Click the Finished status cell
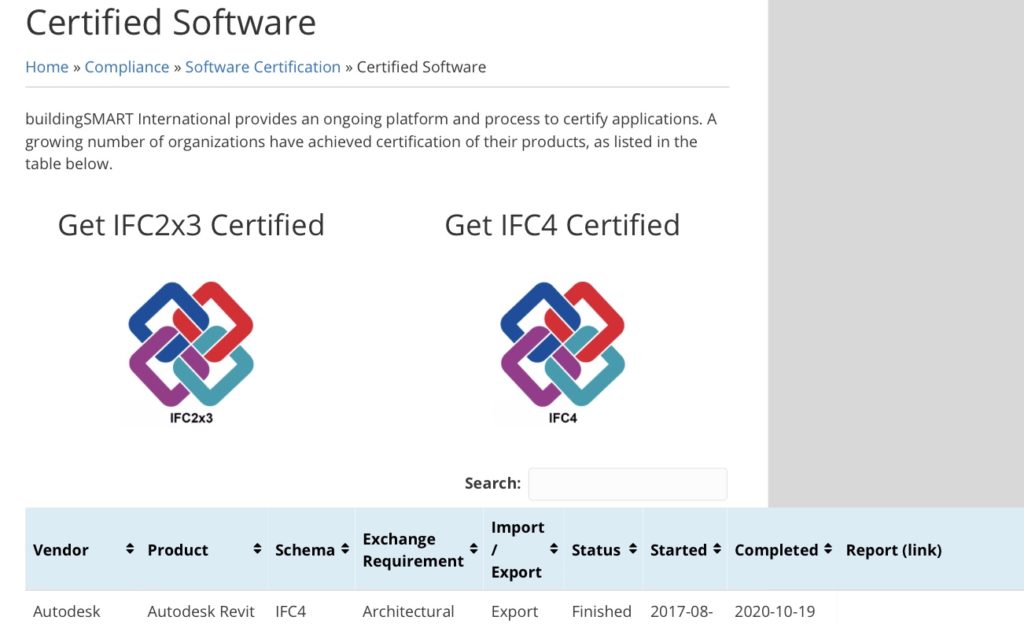The height and width of the screenshot is (624, 1024). [601, 612]
